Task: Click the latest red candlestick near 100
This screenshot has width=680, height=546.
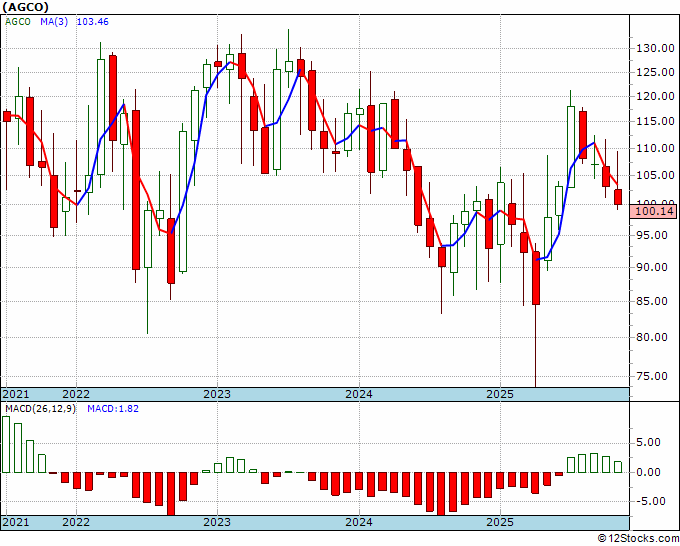Action: [618, 197]
